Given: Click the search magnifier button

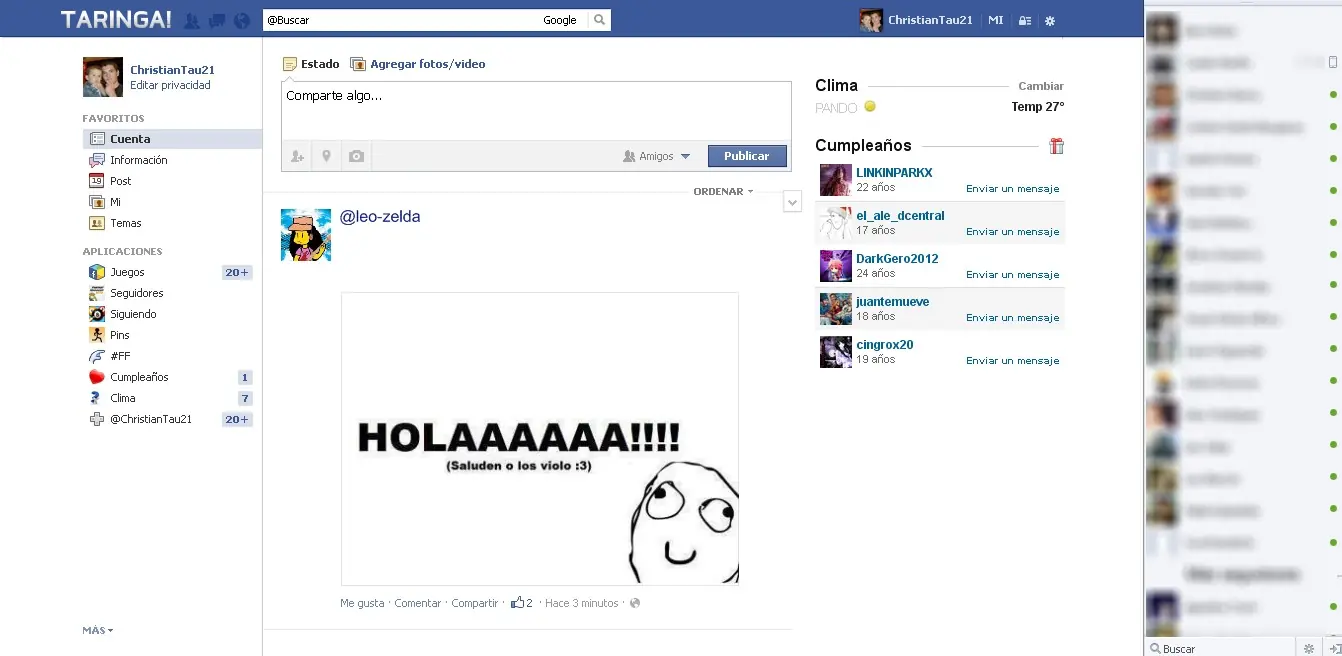Looking at the screenshot, I should pos(599,20).
